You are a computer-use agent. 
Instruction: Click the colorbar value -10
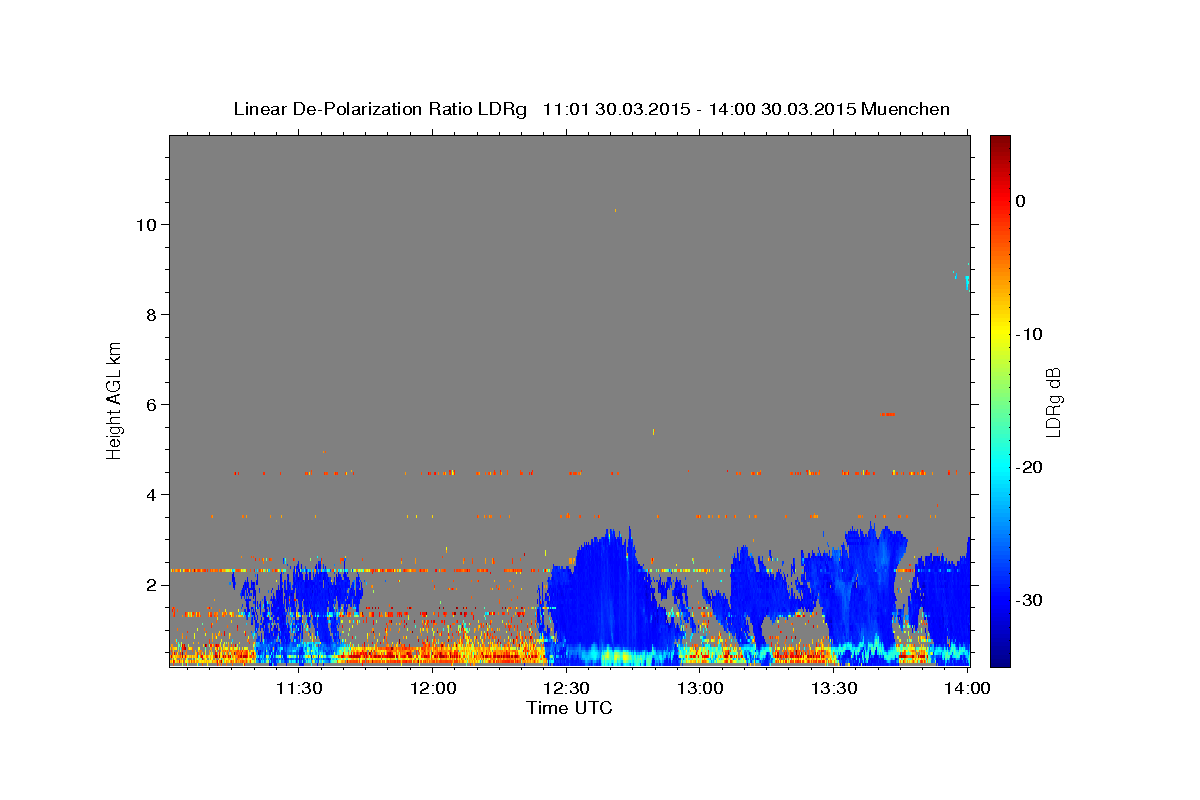[x=1028, y=334]
